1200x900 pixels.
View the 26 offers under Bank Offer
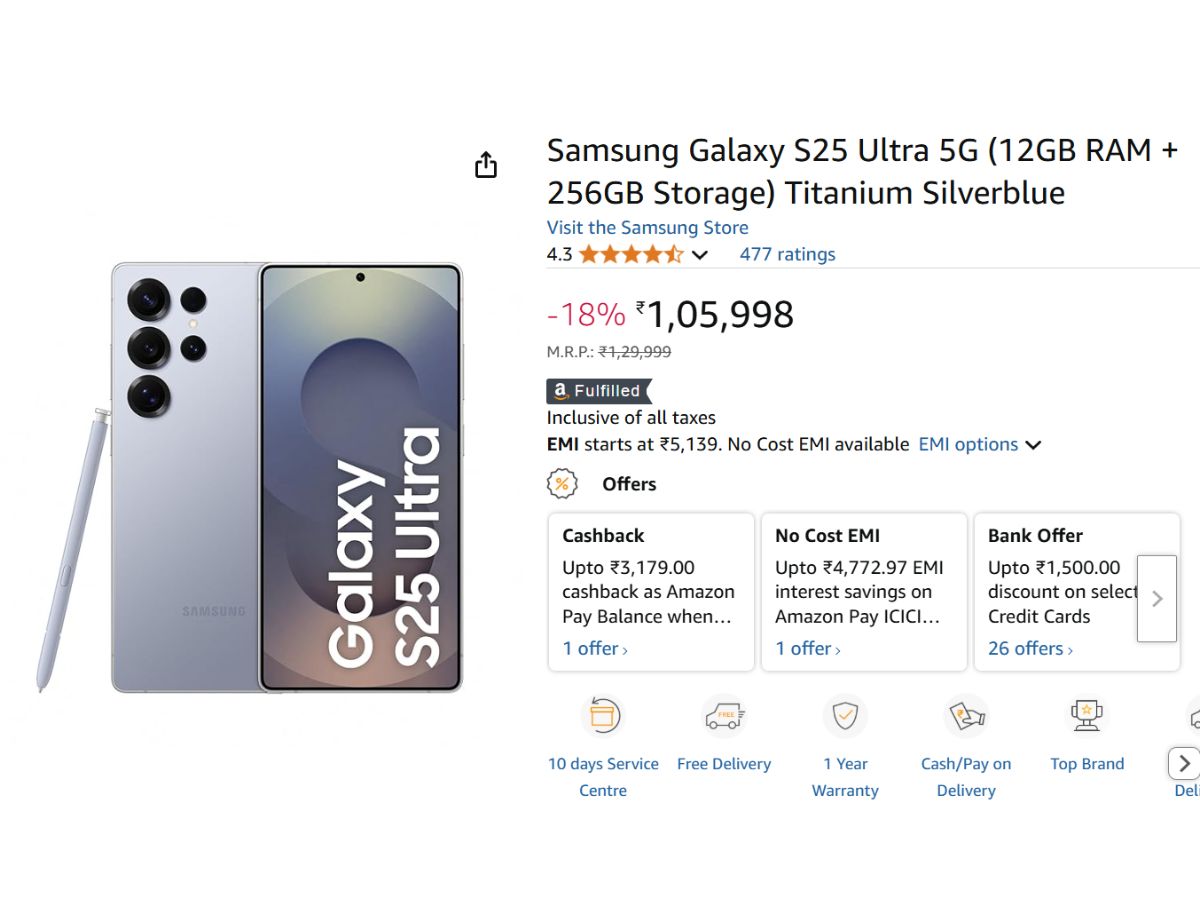pos(1030,648)
